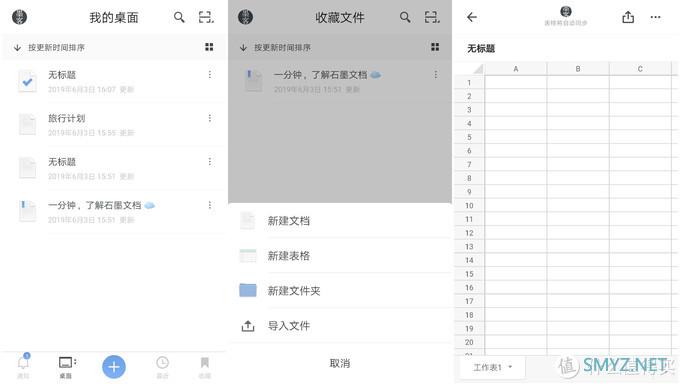680x384 pixels.
Task: Click cell B3 in the spreadsheet
Action: point(578,110)
